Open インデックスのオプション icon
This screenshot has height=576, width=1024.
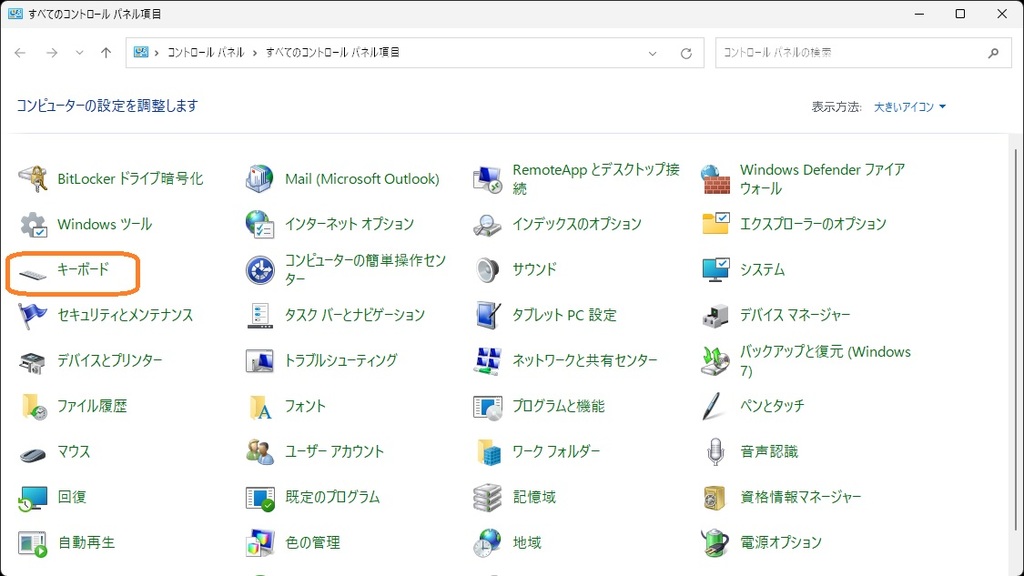(487, 224)
